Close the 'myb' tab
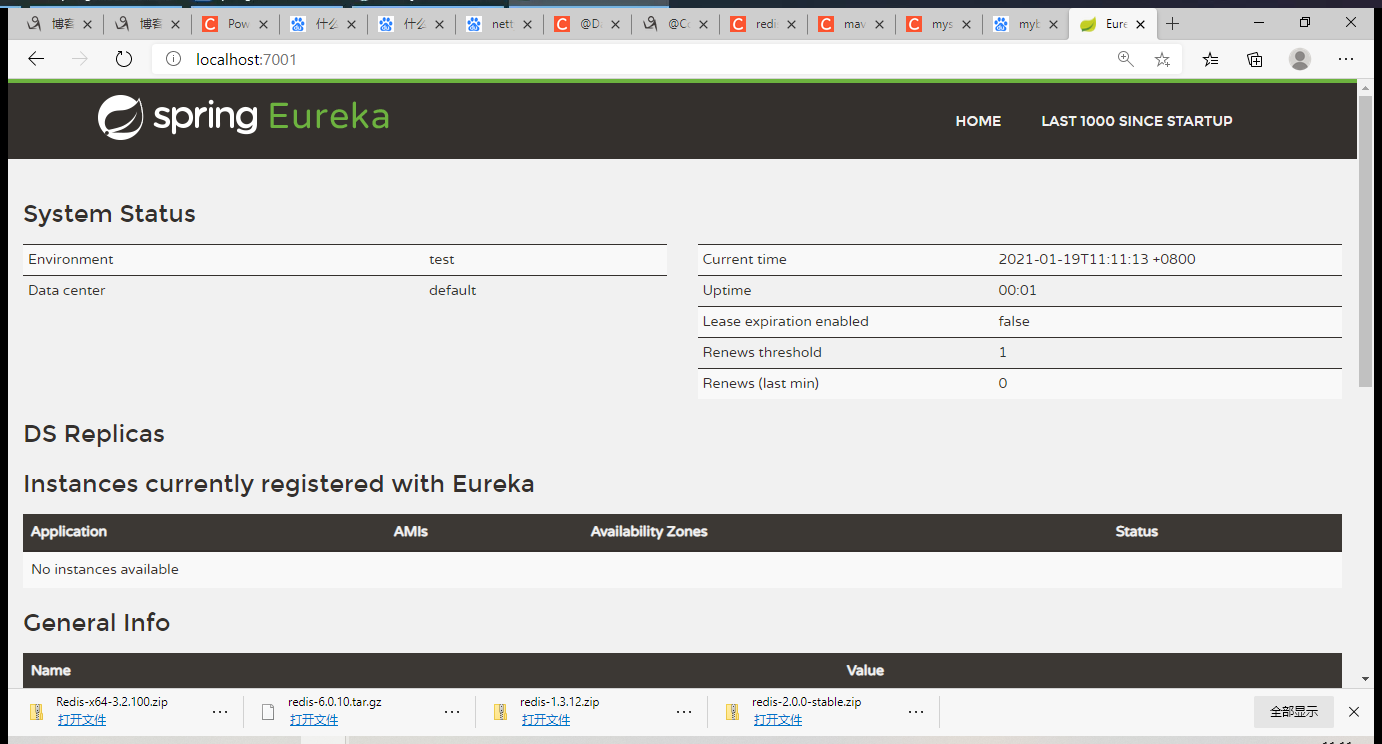The image size is (1382, 744). (1054, 24)
